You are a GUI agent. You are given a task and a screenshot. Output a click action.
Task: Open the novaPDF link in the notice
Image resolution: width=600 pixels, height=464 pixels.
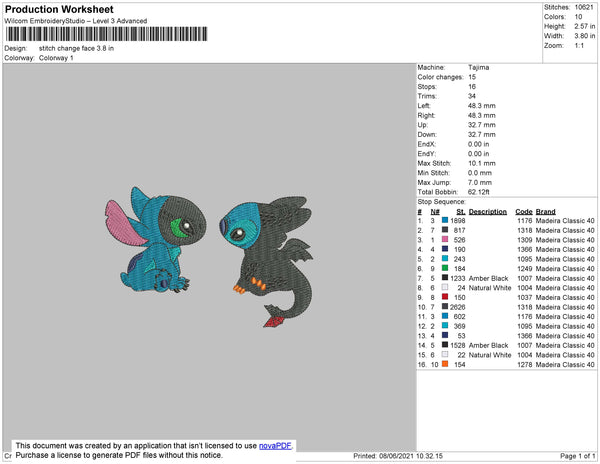[275, 446]
